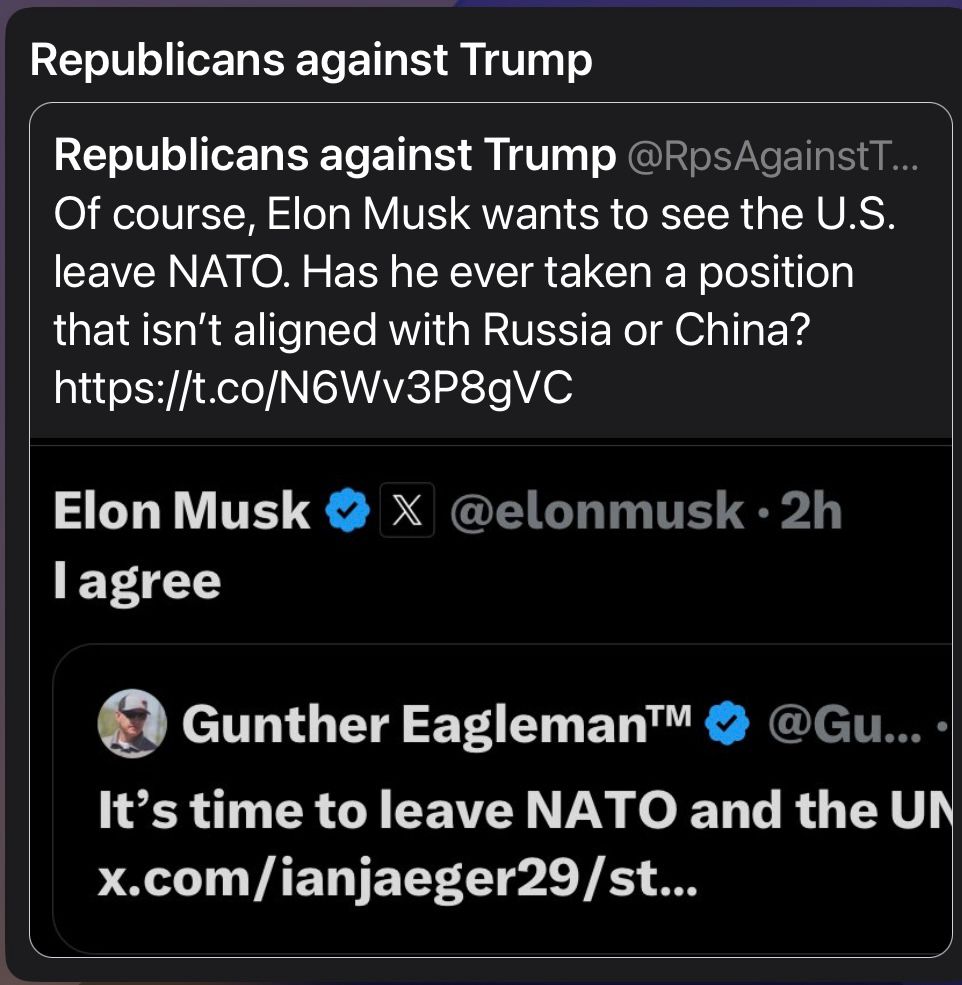Viewport: 962px width, 985px height.
Task: Click the "I agree" tweet text
Action: click(138, 581)
